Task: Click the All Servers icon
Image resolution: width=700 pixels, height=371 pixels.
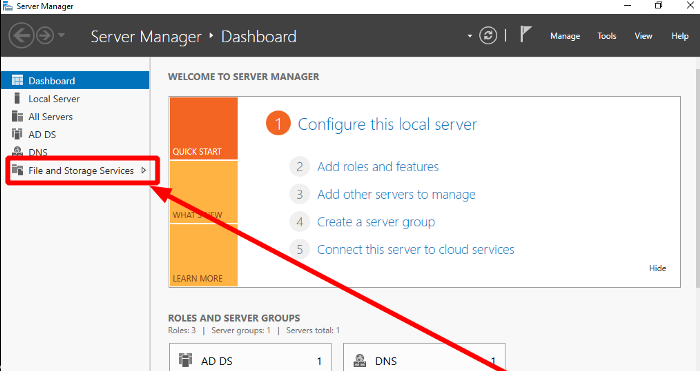Action: 17,117
